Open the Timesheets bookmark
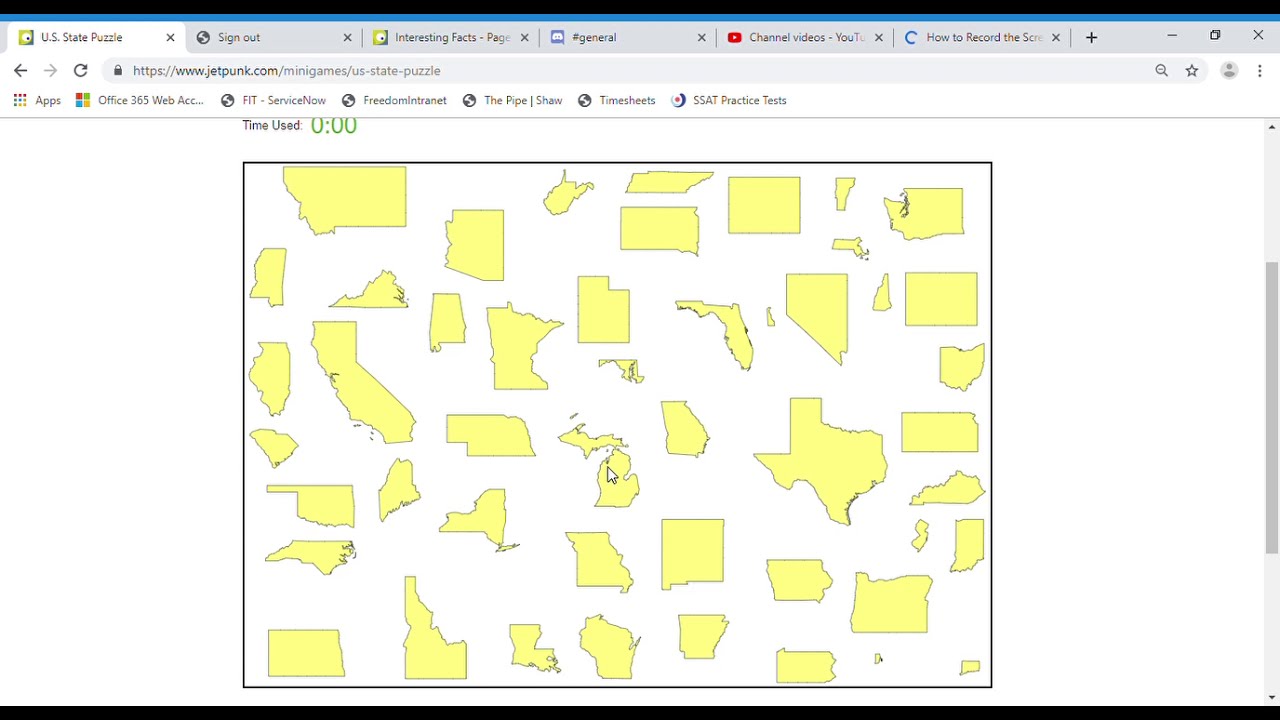1280x720 pixels. [x=616, y=100]
